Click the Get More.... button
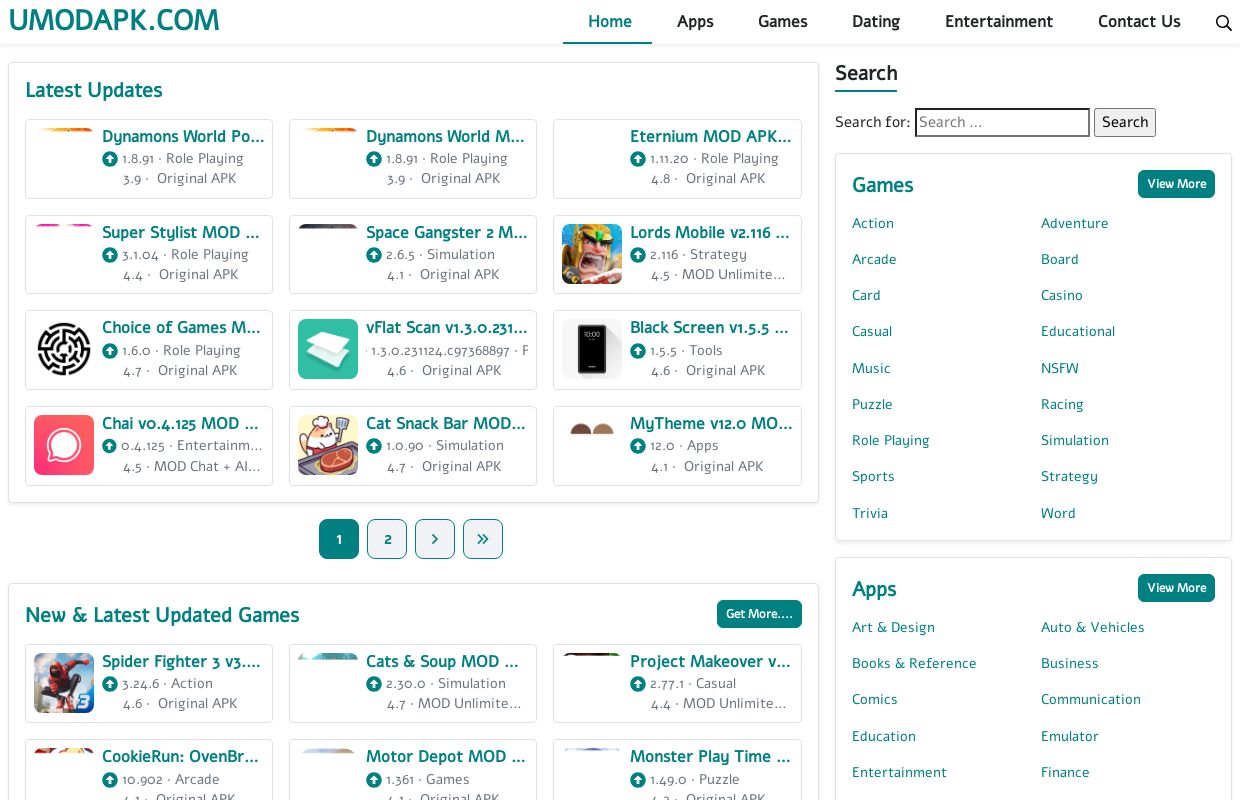 tap(759, 614)
